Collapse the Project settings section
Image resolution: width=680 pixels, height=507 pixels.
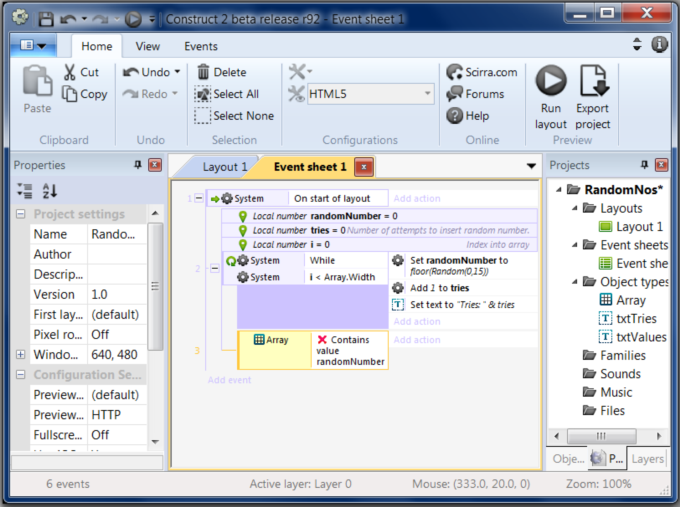pos(20,214)
